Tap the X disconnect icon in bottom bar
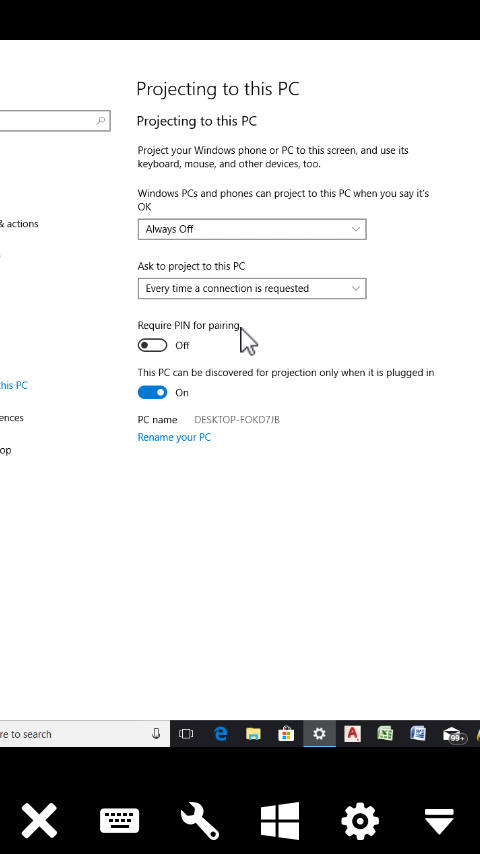 pos(39,820)
